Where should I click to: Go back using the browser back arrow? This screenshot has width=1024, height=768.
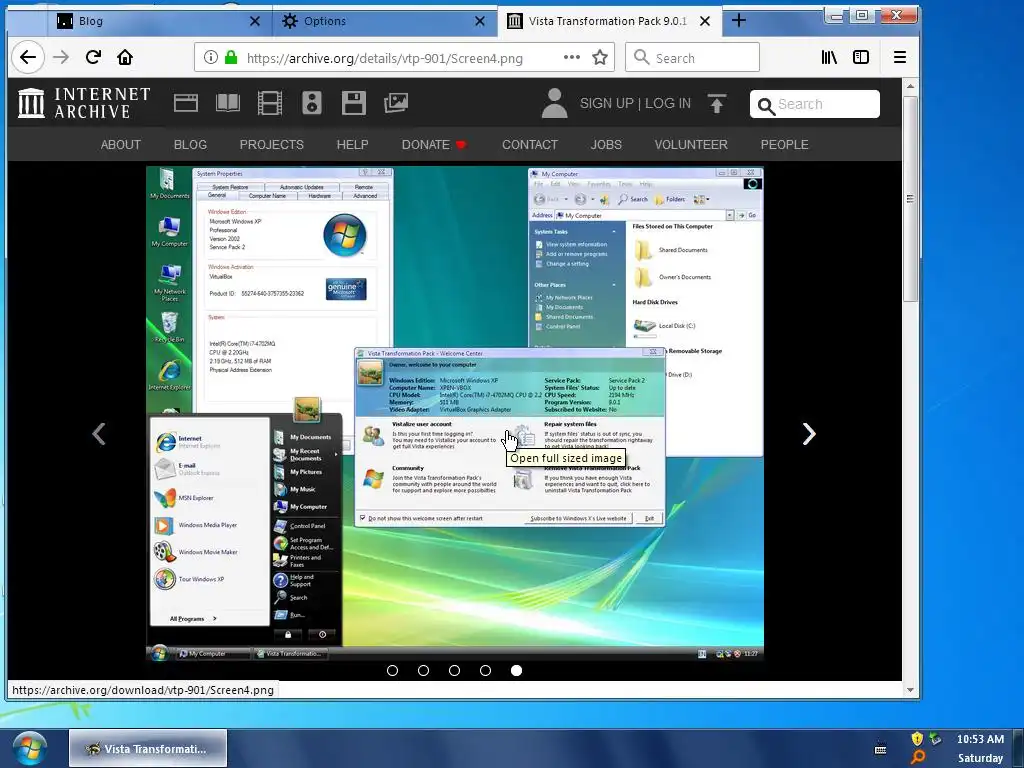point(27,57)
